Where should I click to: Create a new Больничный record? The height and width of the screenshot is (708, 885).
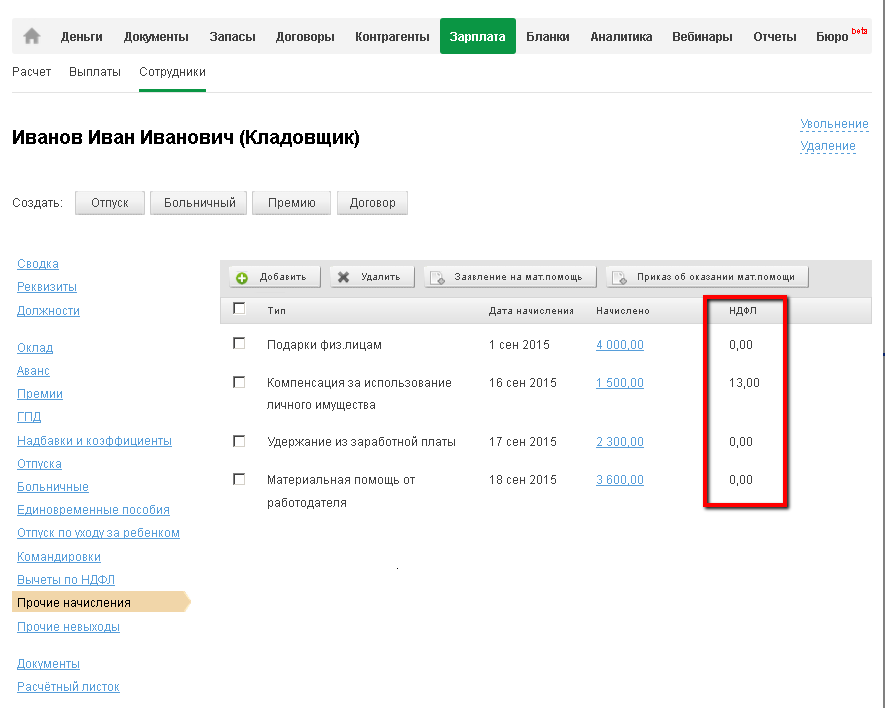point(199,203)
